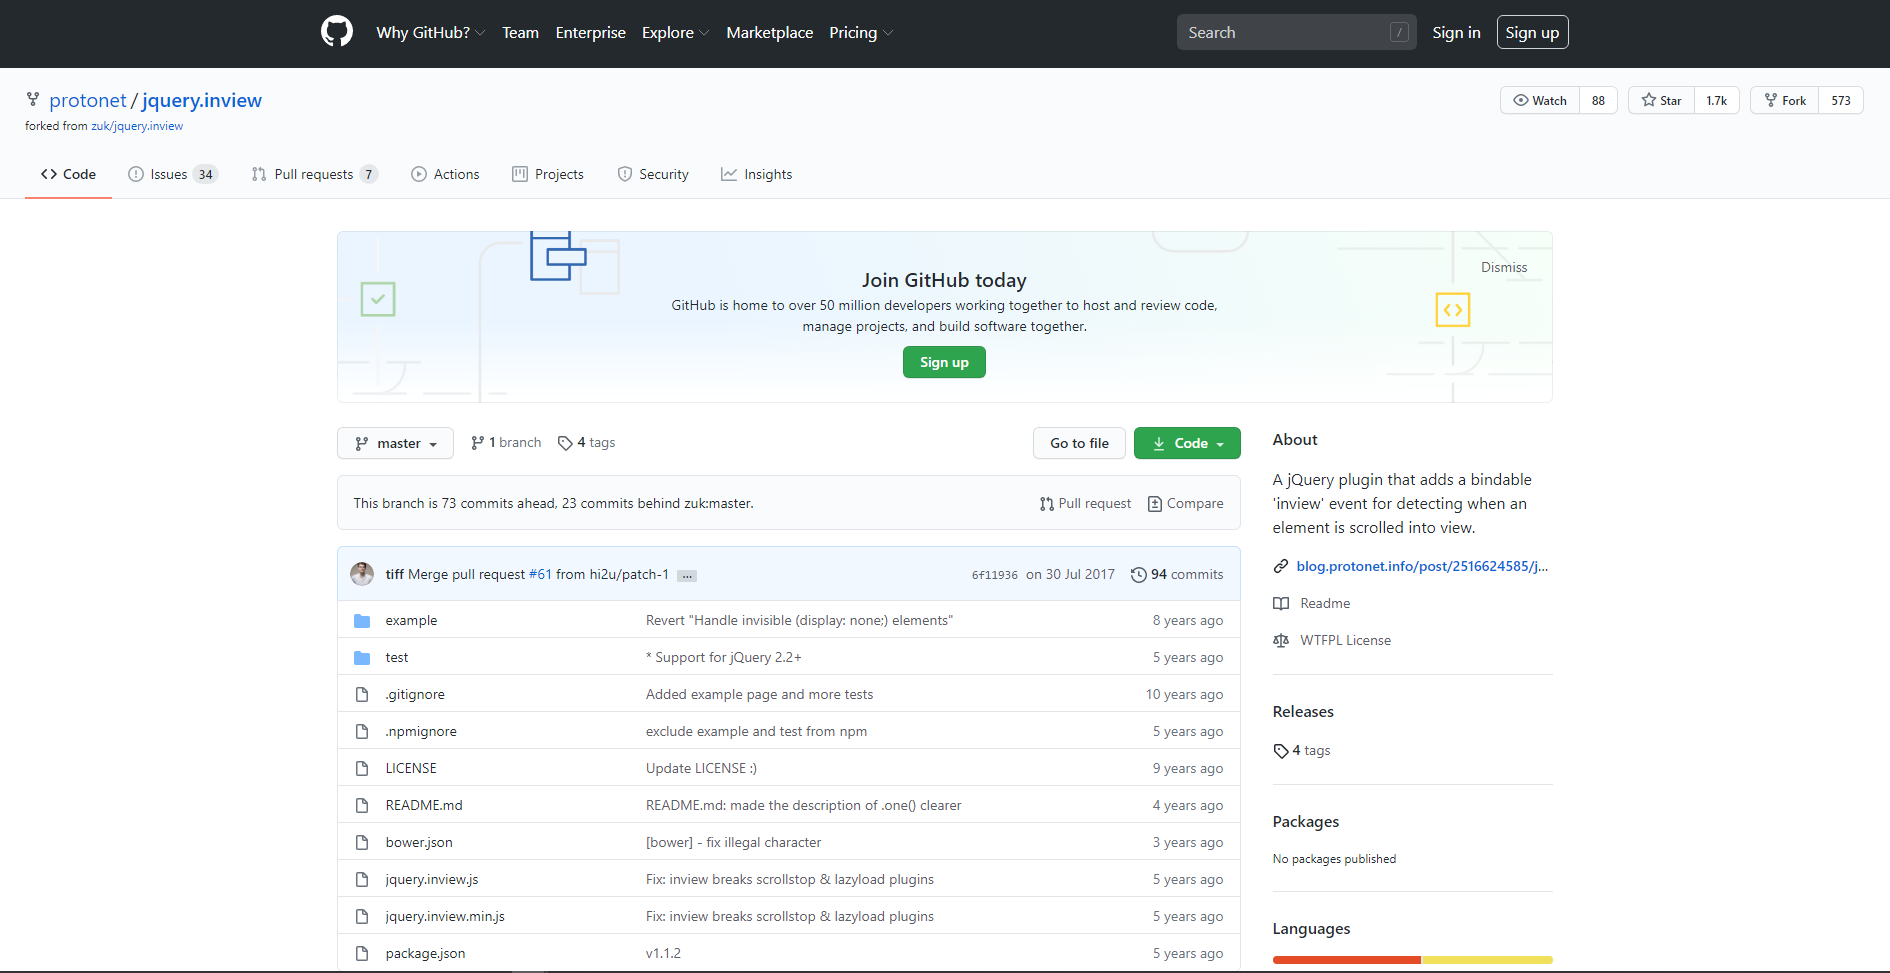Open the Pull requests tab

(314, 175)
